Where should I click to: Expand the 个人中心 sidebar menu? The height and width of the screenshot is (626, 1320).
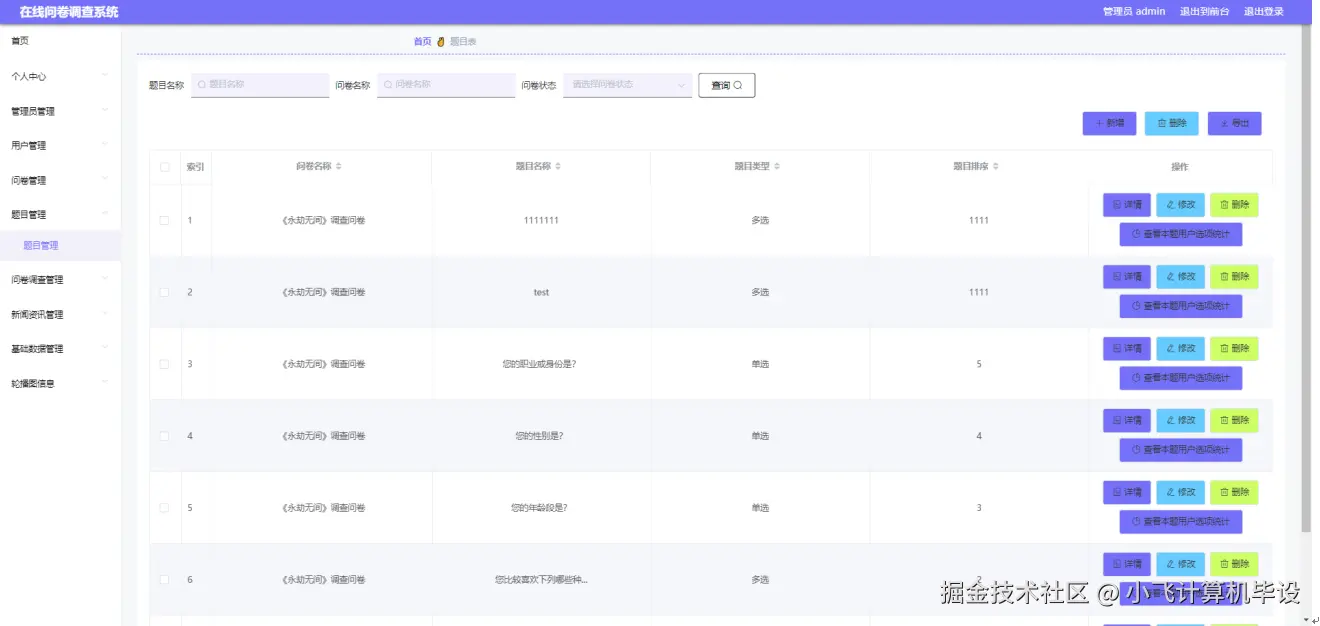(60, 76)
